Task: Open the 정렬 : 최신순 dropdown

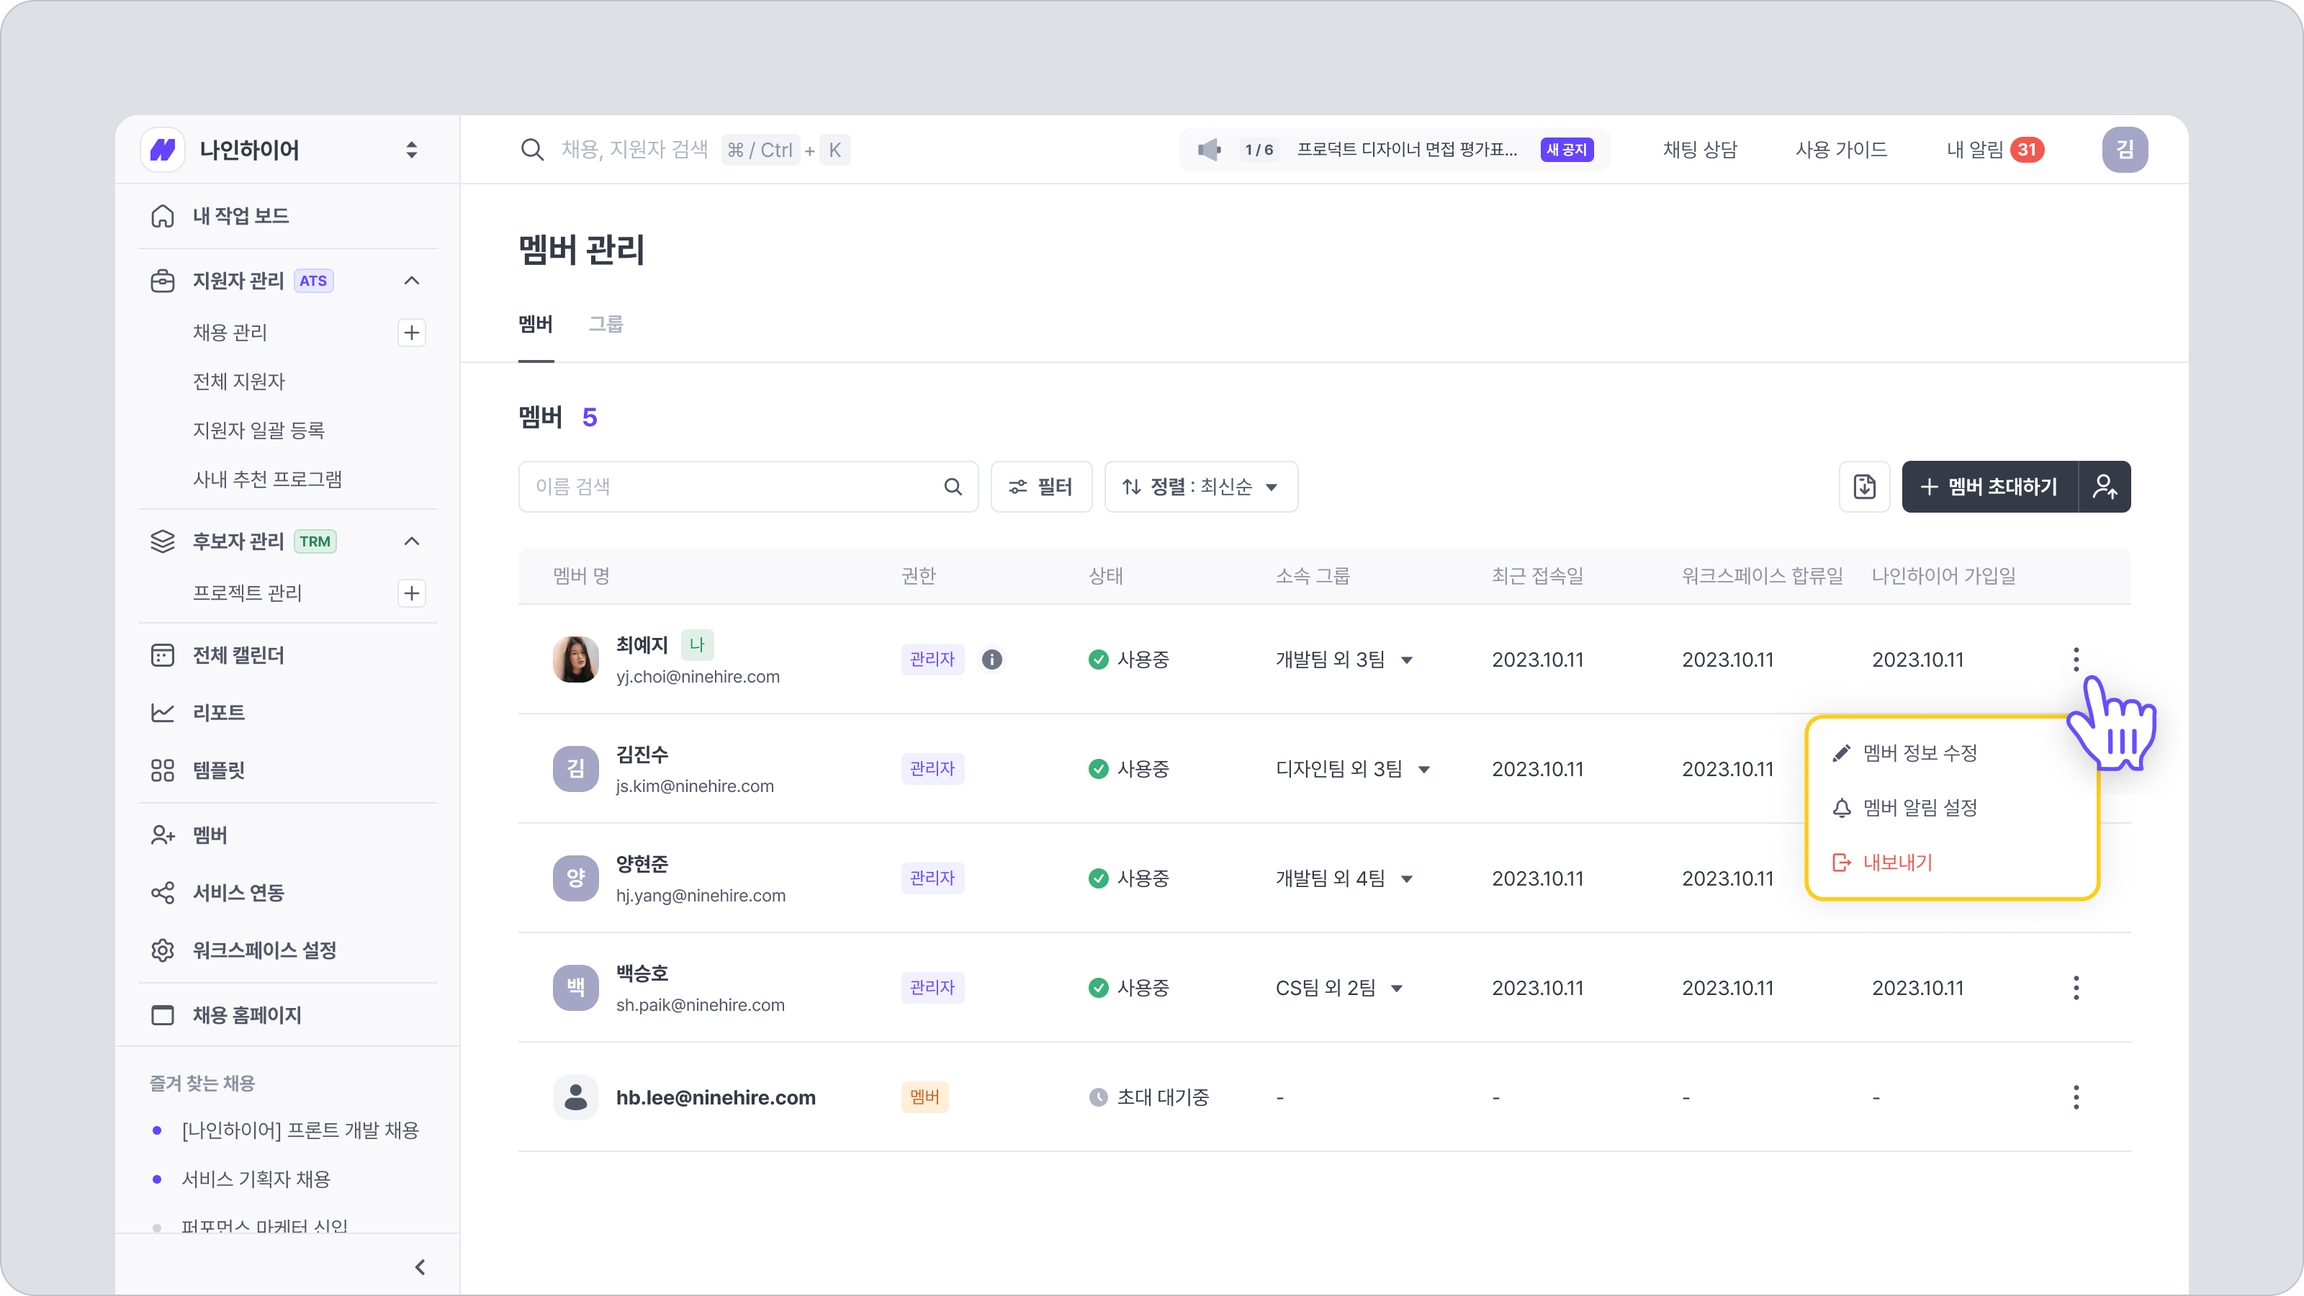Action: [x=1201, y=487]
